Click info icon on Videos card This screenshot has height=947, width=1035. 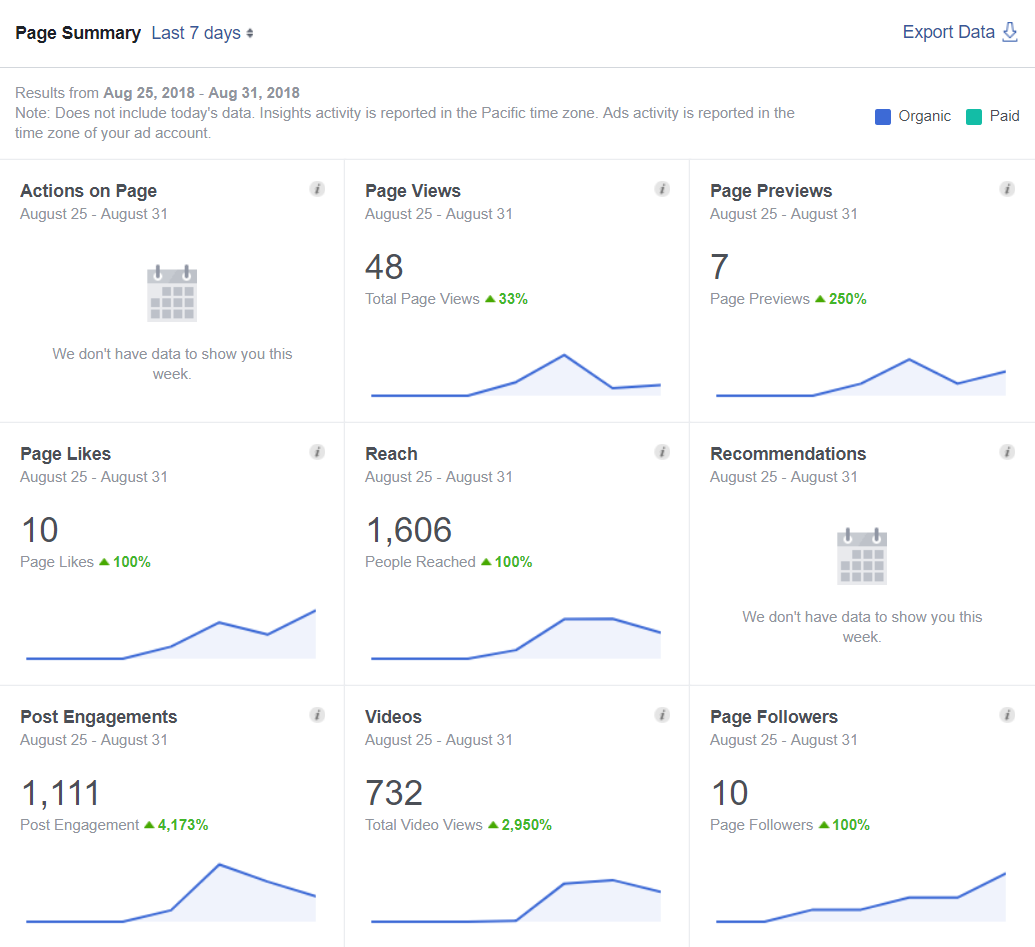click(662, 715)
